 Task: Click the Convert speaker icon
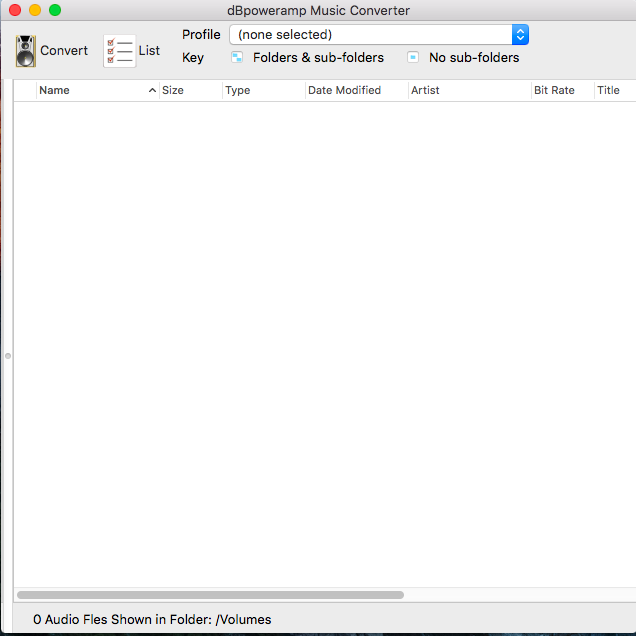tap(25, 51)
